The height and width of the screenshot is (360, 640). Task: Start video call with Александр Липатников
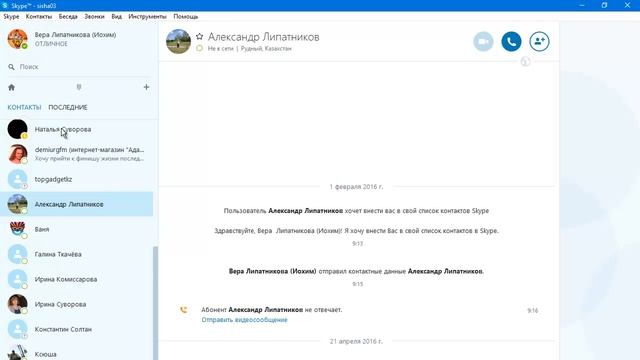point(483,42)
